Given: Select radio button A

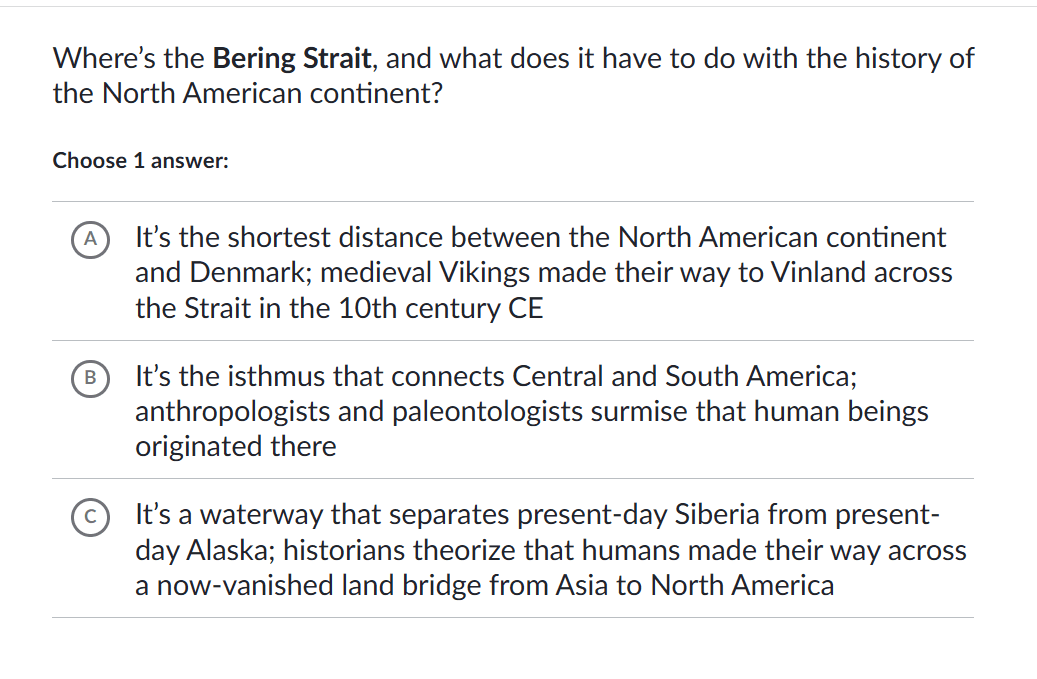Looking at the screenshot, I should 91,238.
